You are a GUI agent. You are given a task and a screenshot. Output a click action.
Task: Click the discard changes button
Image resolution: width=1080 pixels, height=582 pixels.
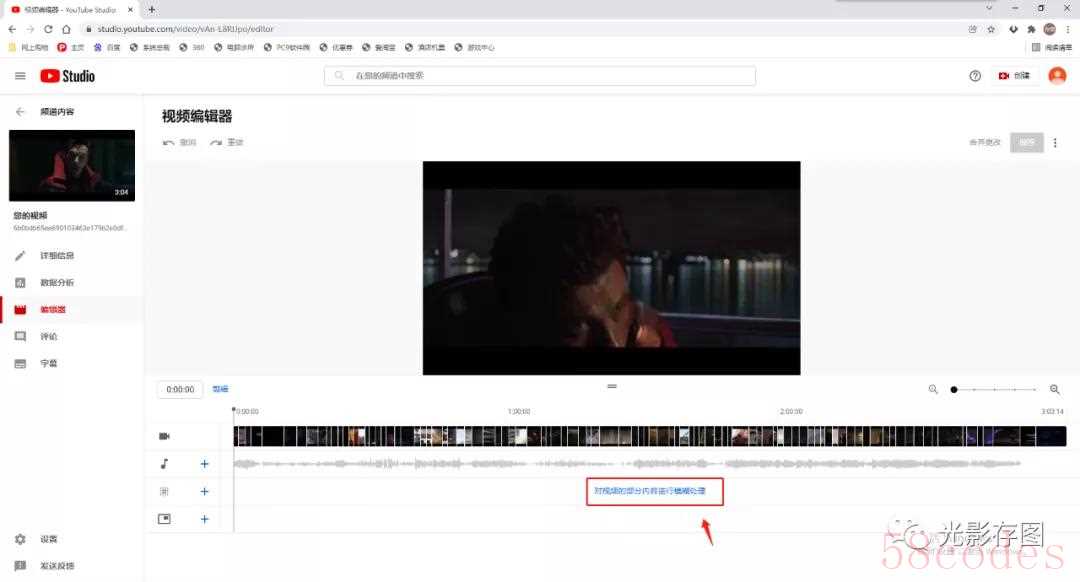click(x=984, y=143)
